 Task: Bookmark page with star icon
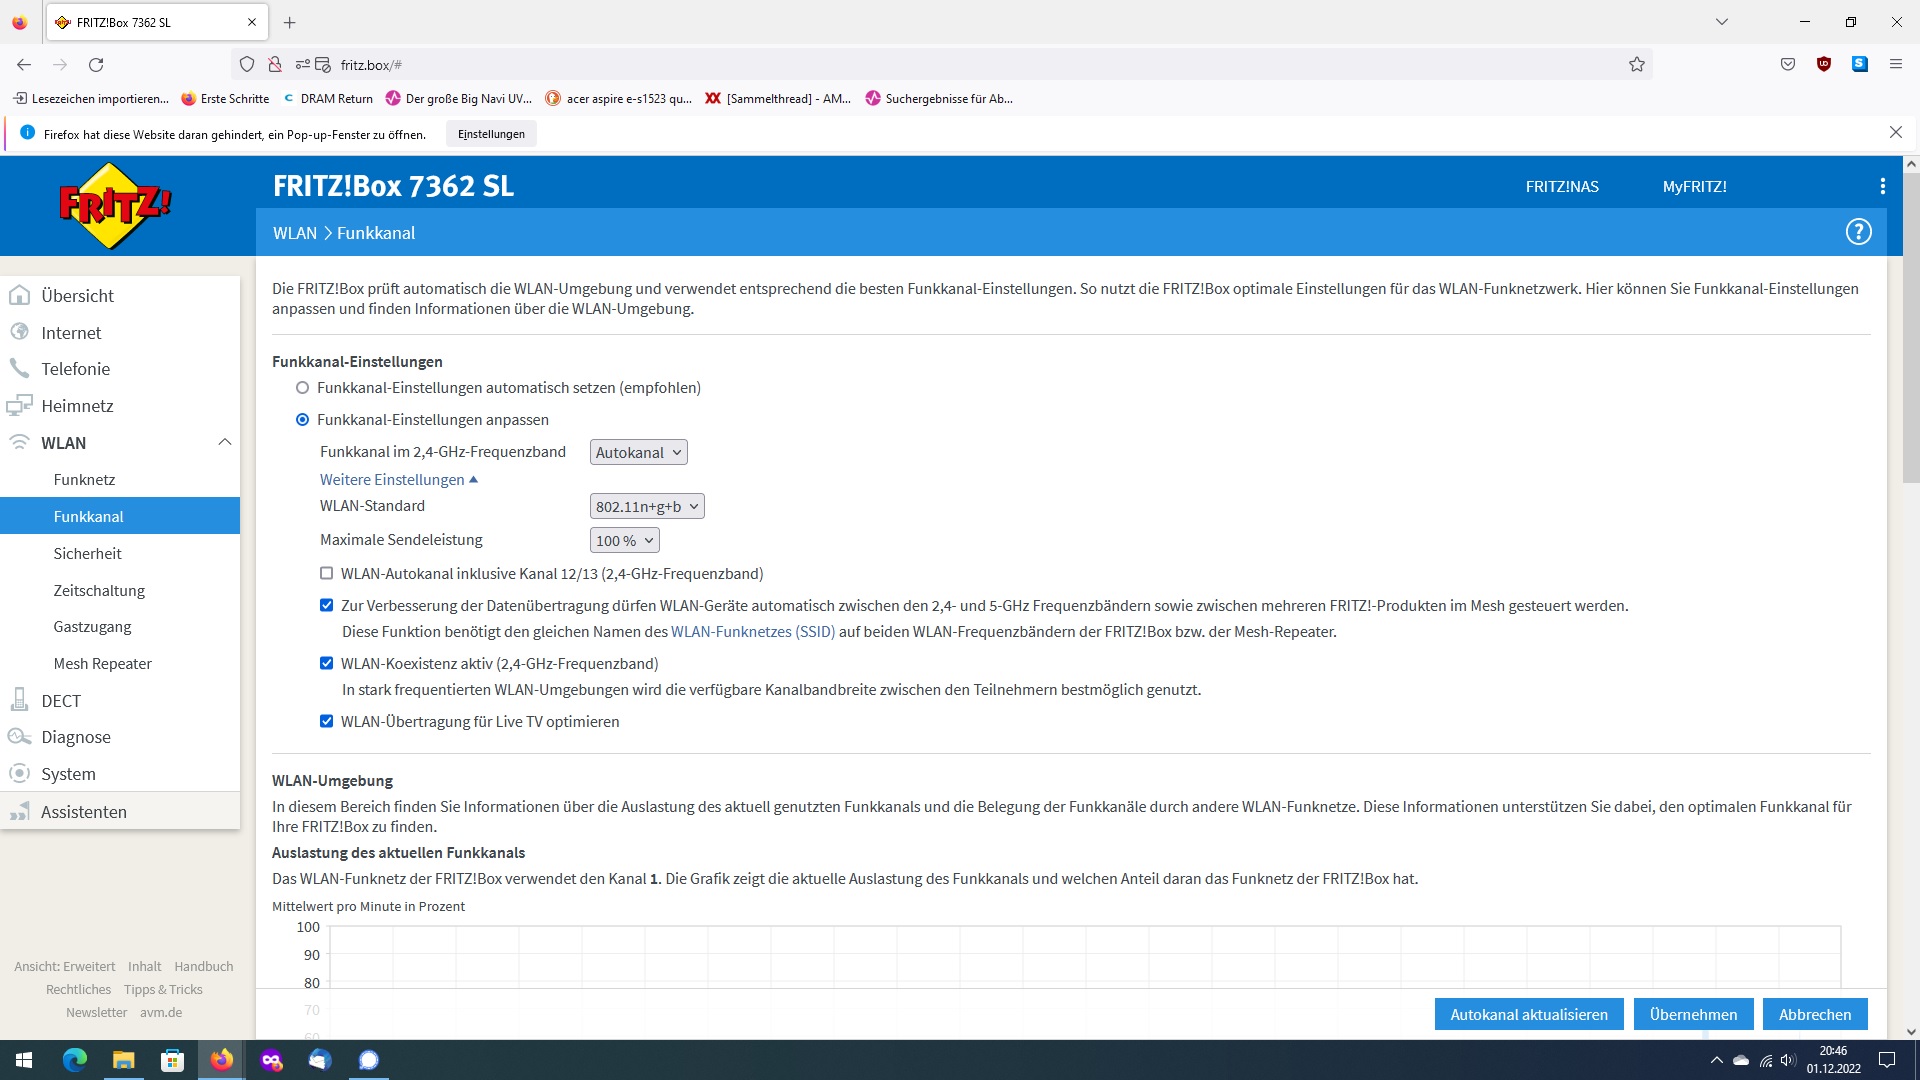[x=1637, y=65]
